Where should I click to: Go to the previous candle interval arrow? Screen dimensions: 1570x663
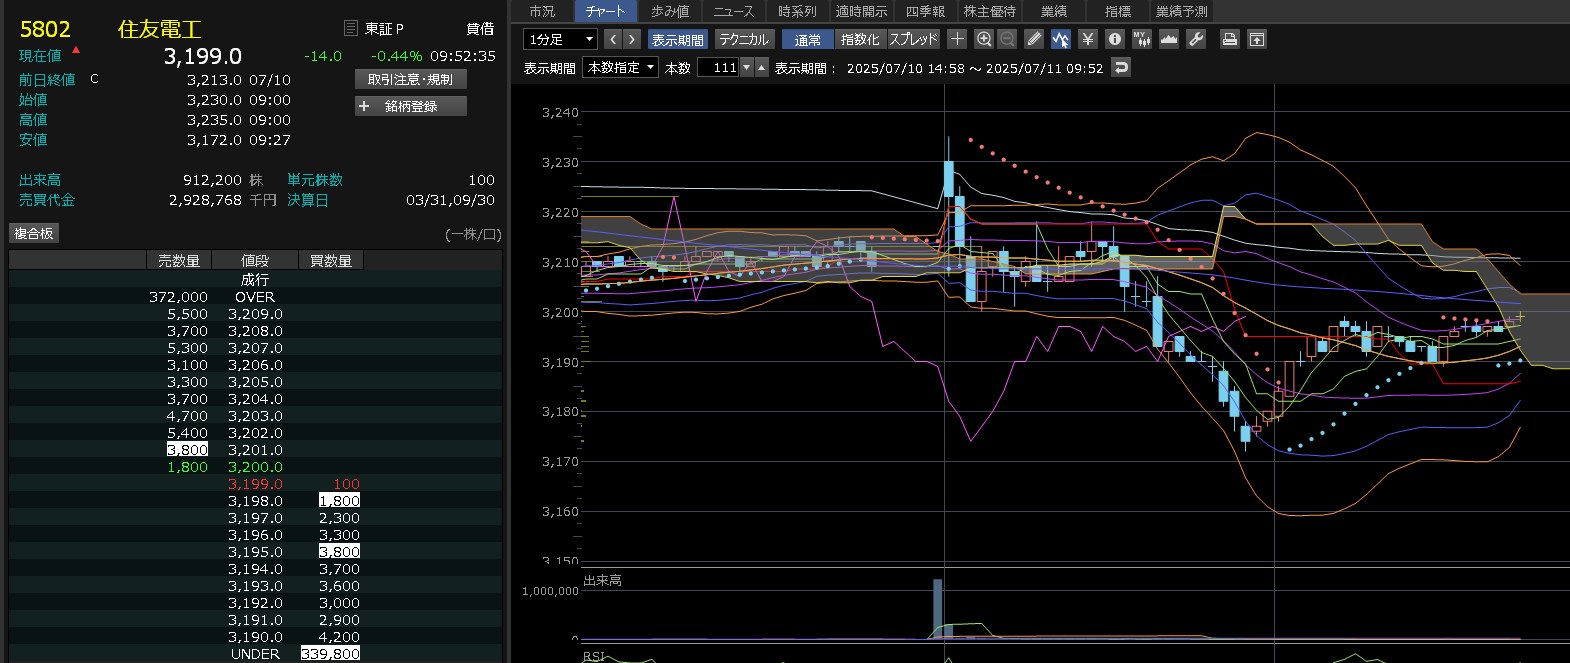click(x=613, y=39)
